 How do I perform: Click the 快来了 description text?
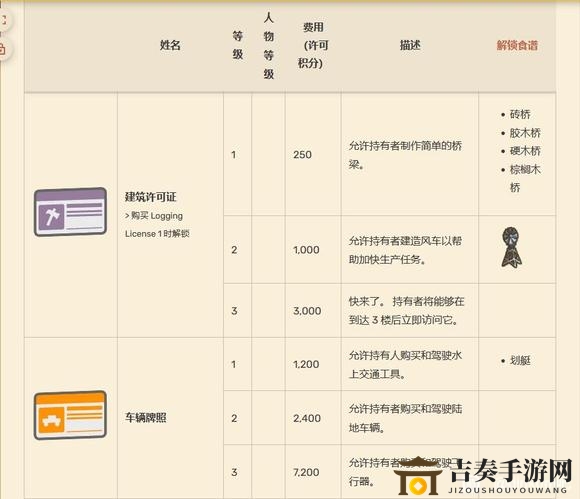pos(406,311)
